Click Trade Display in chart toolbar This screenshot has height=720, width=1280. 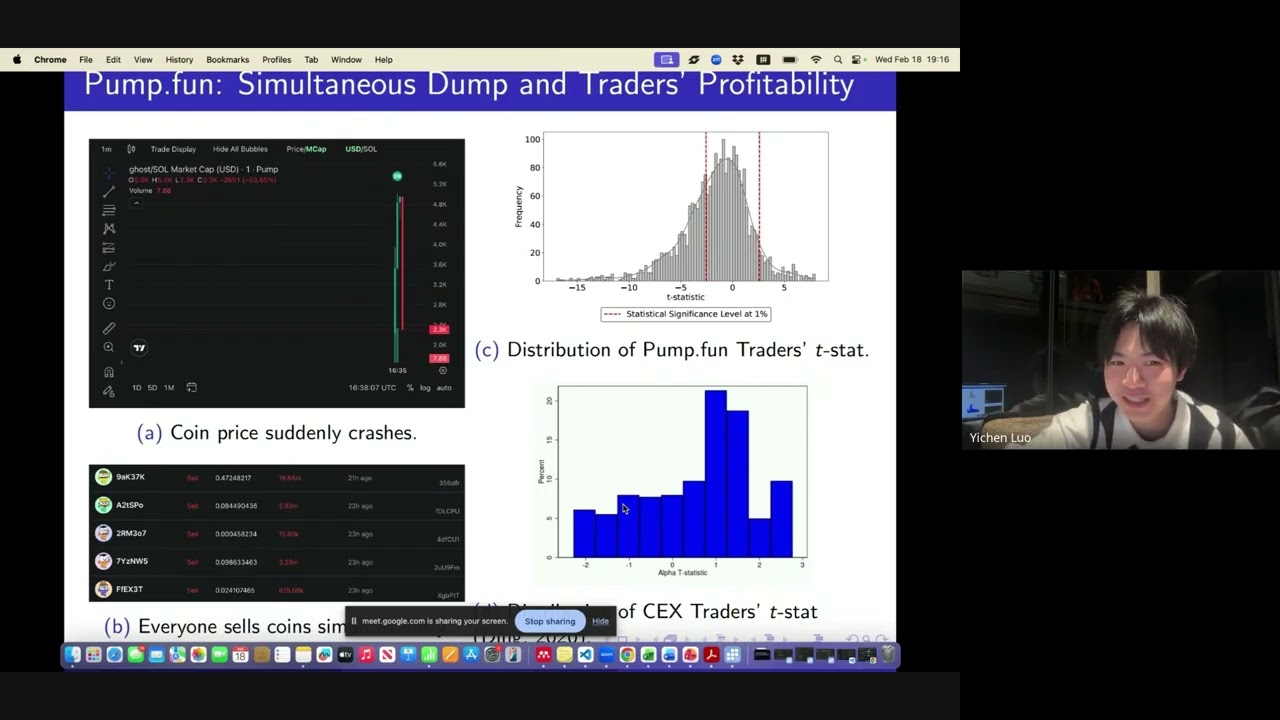[x=173, y=149]
